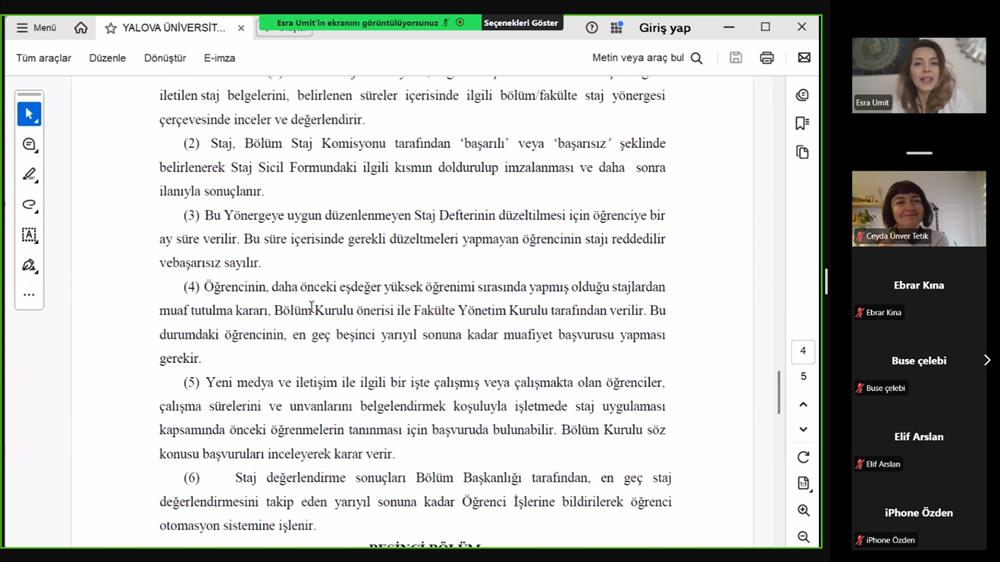This screenshot has width=1000, height=562.
Task: Select the highlighter pen tool
Action: click(x=29, y=175)
